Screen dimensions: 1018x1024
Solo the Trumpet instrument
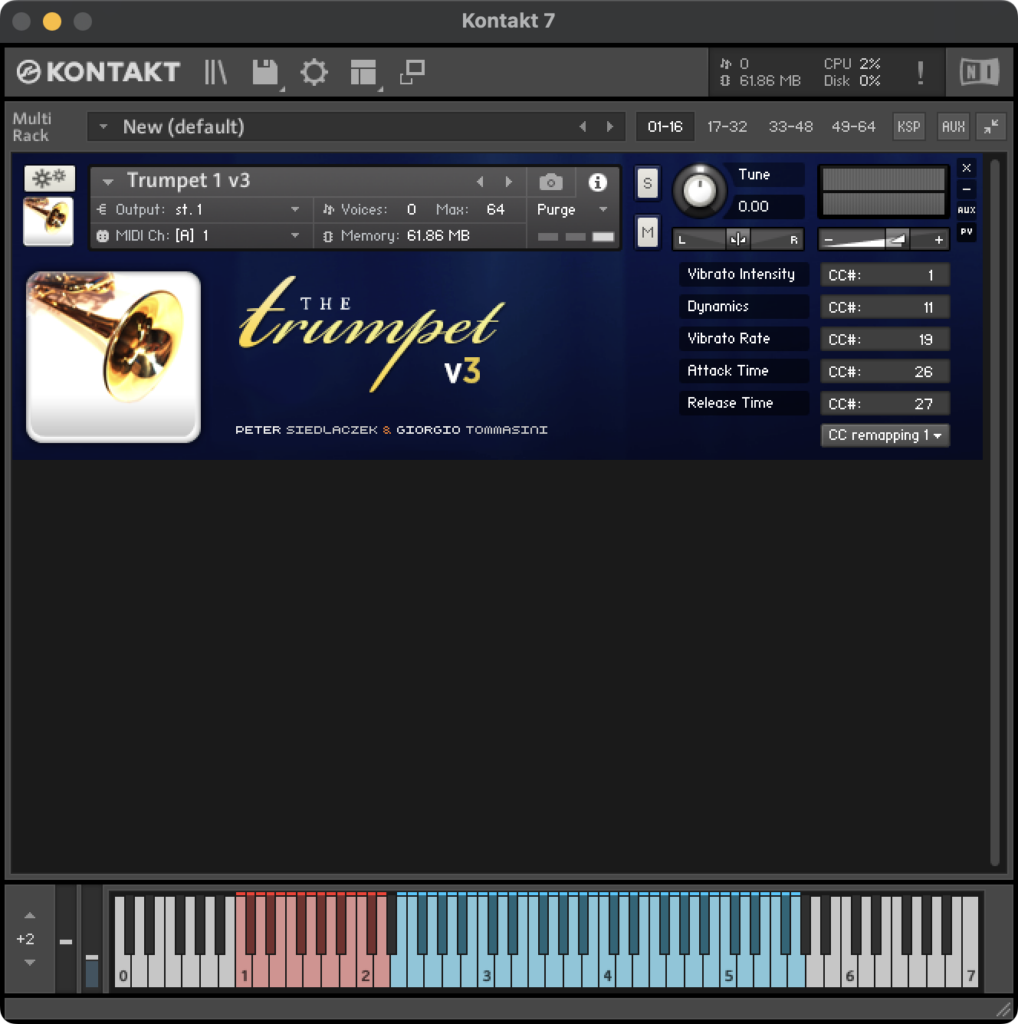pyautogui.click(x=647, y=183)
